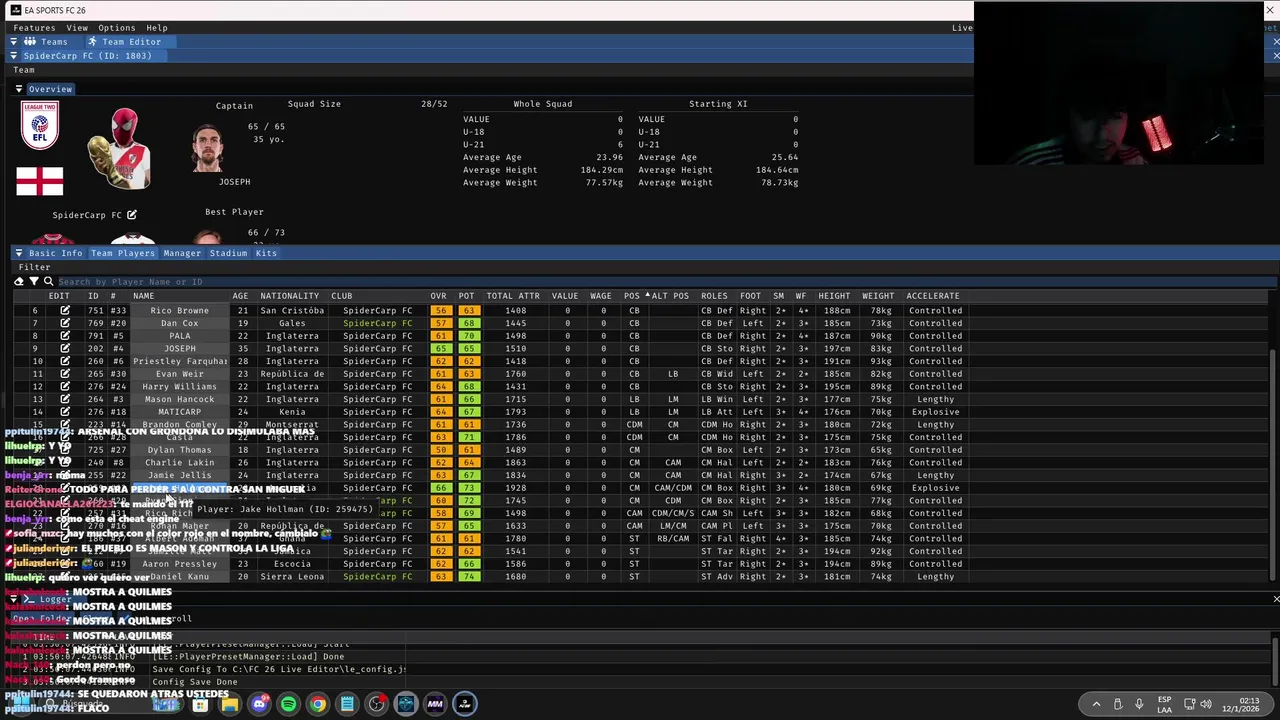This screenshot has width=1280, height=720.
Task: Click USB safely remove tray icon
Action: click(1118, 704)
